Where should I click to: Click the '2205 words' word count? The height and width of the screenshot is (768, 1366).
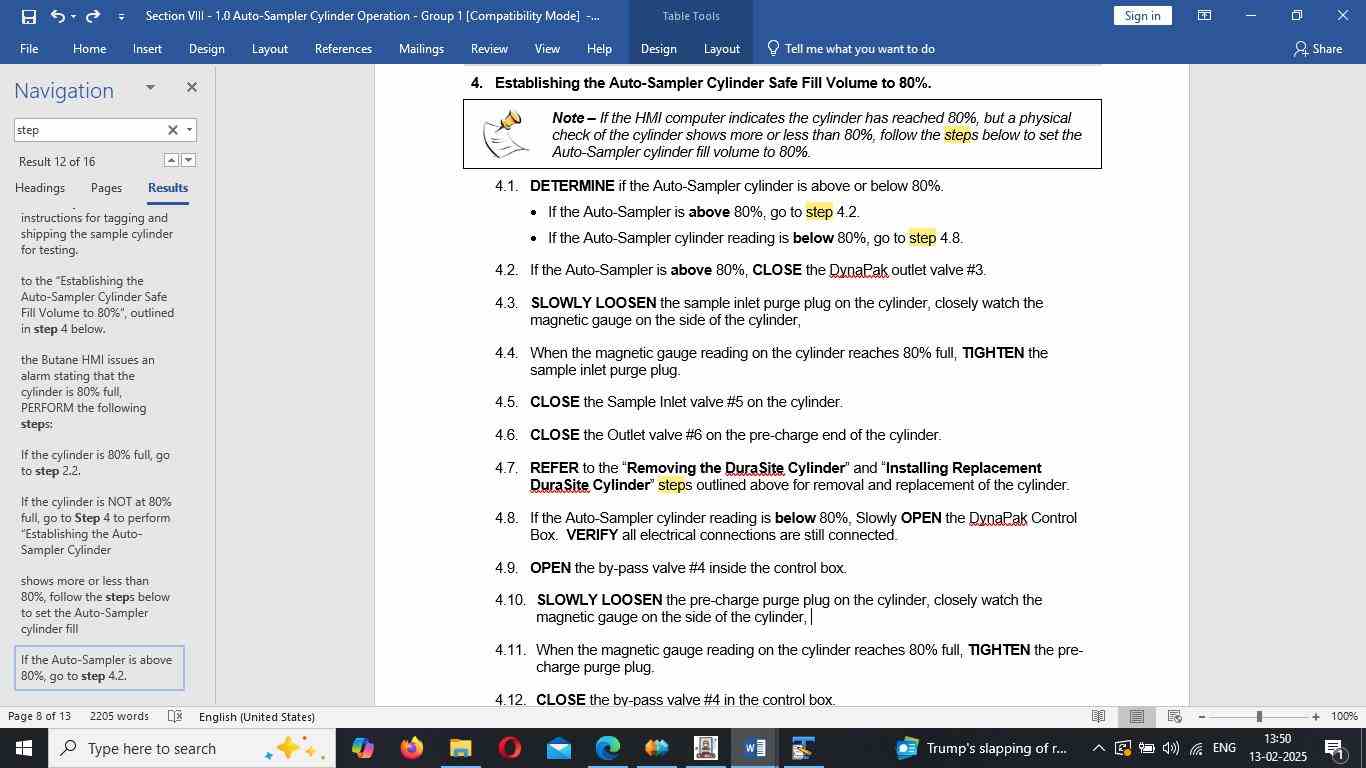click(119, 717)
